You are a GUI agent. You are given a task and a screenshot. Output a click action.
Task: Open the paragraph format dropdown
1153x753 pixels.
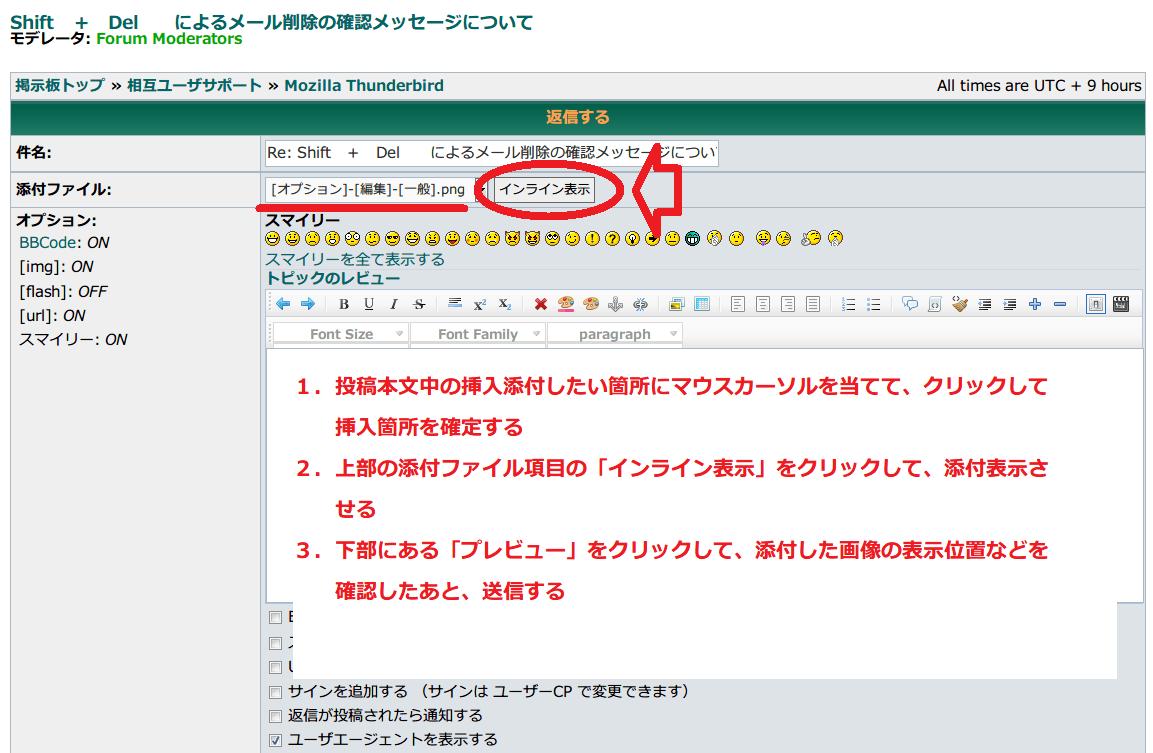pyautogui.click(x=615, y=334)
